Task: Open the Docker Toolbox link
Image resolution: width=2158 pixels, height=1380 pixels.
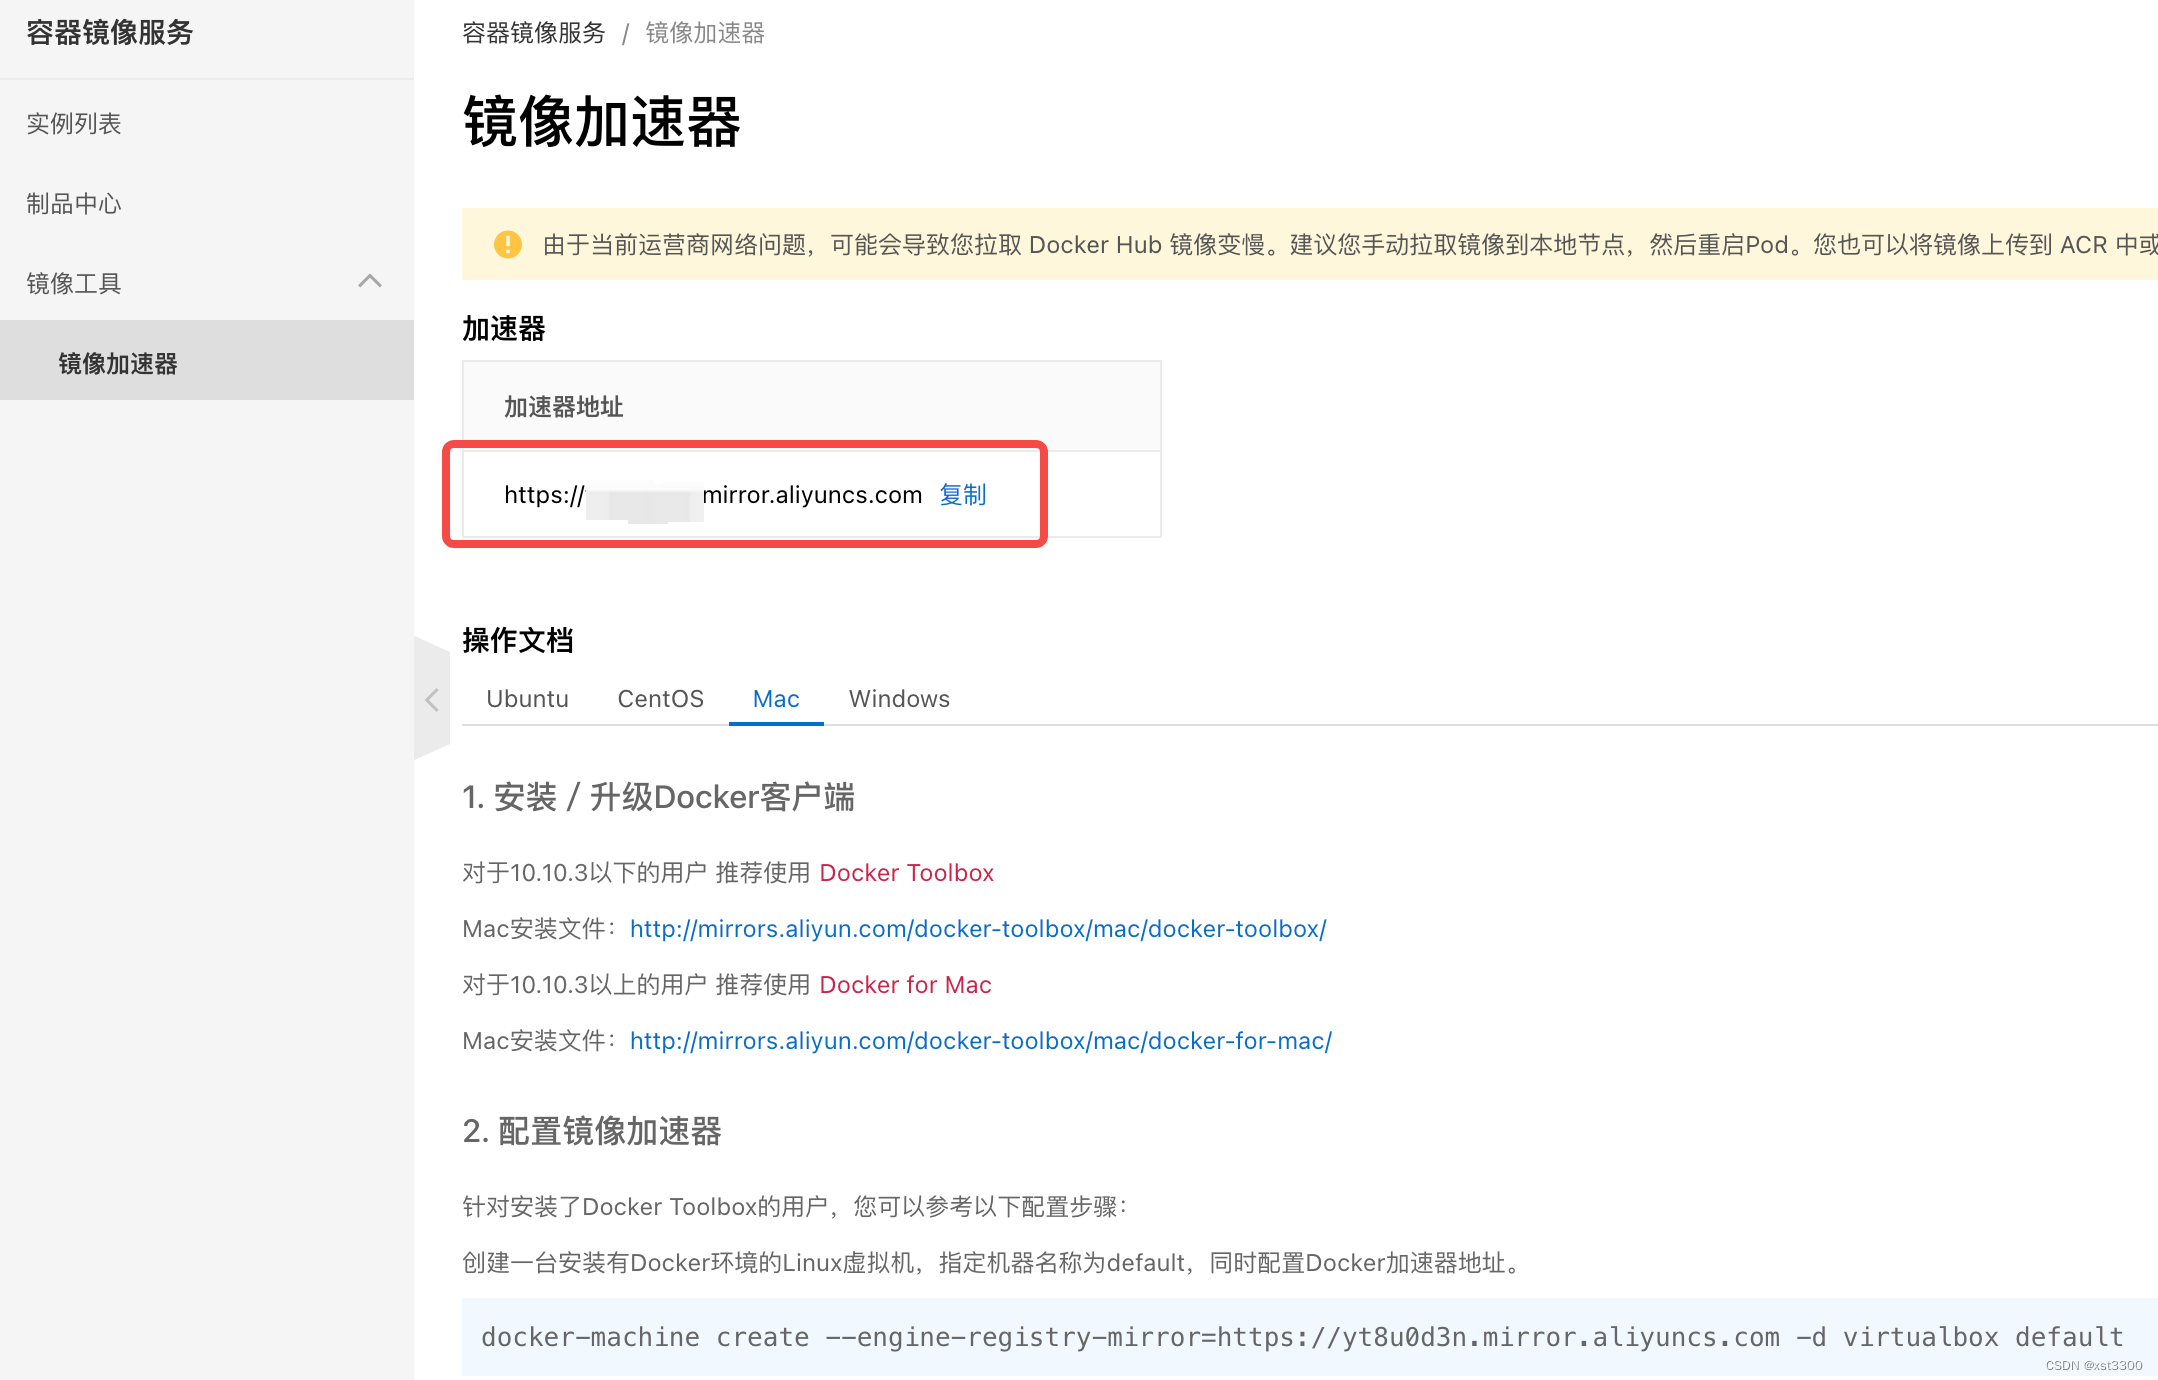Action: [x=907, y=872]
